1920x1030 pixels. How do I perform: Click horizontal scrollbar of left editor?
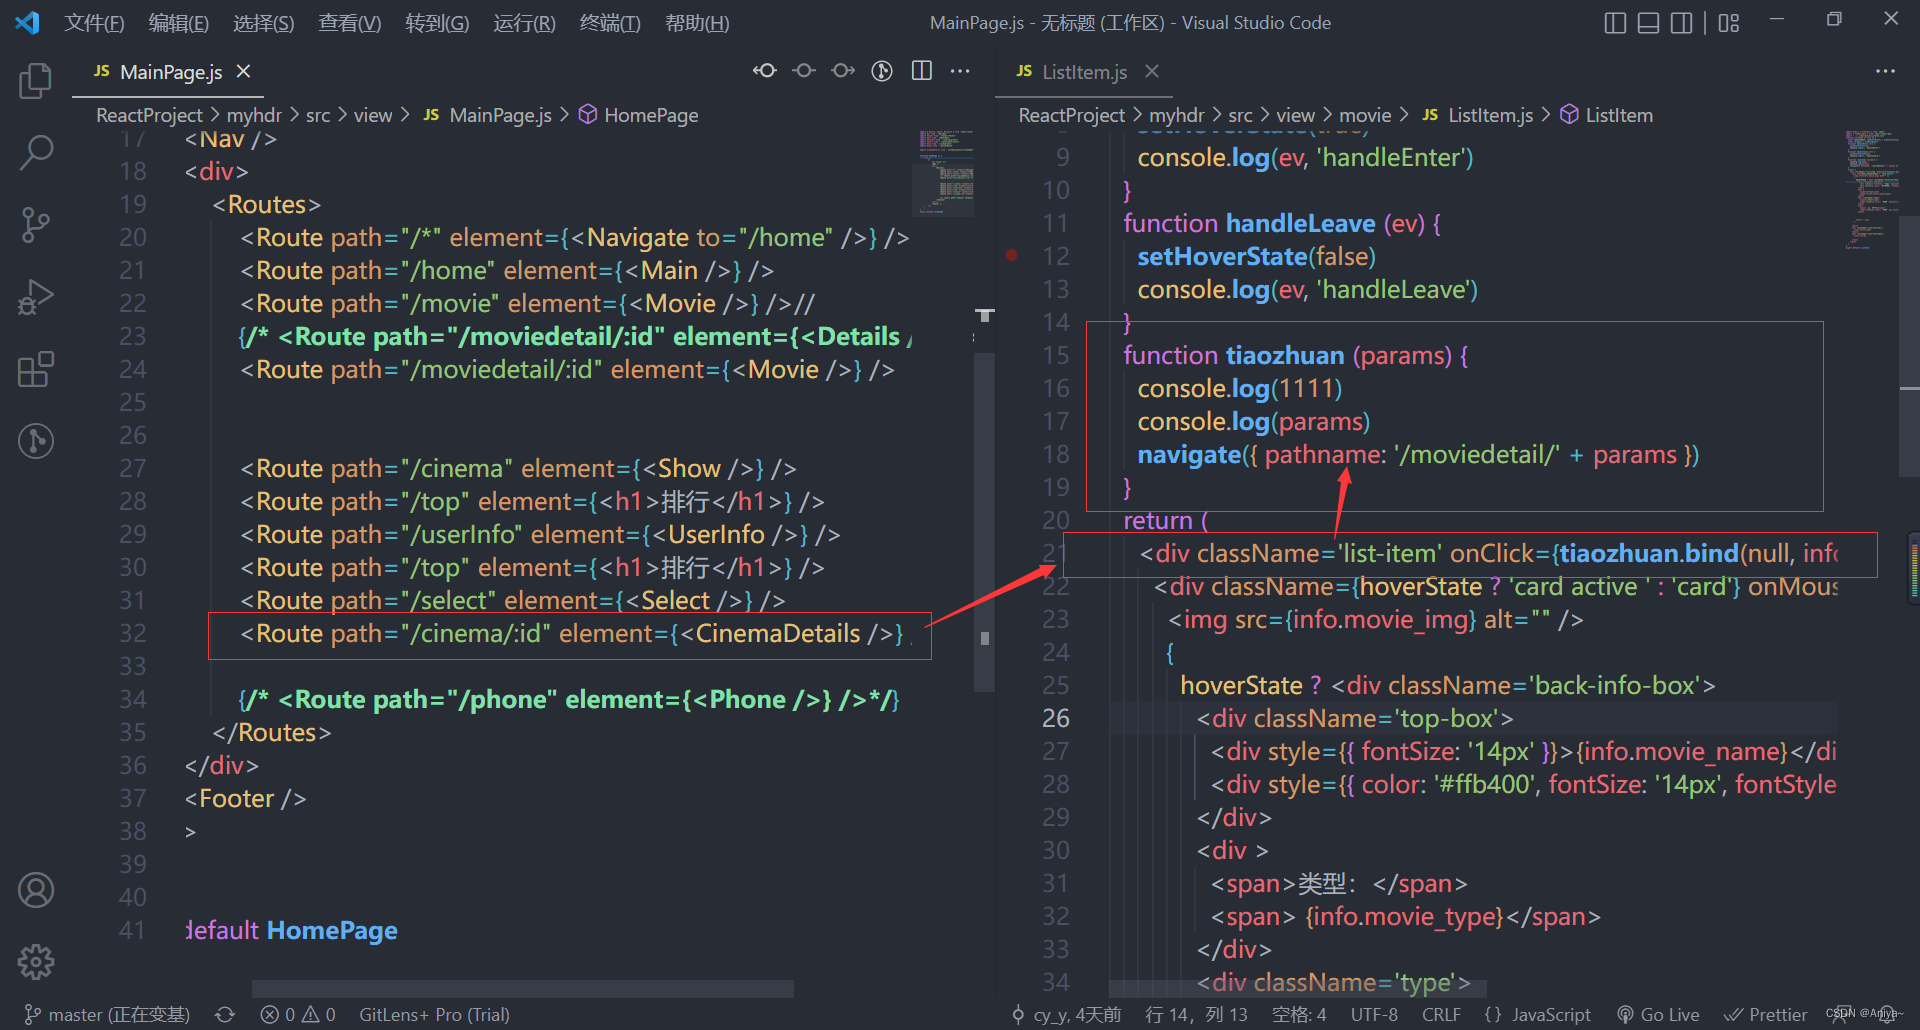click(x=523, y=989)
